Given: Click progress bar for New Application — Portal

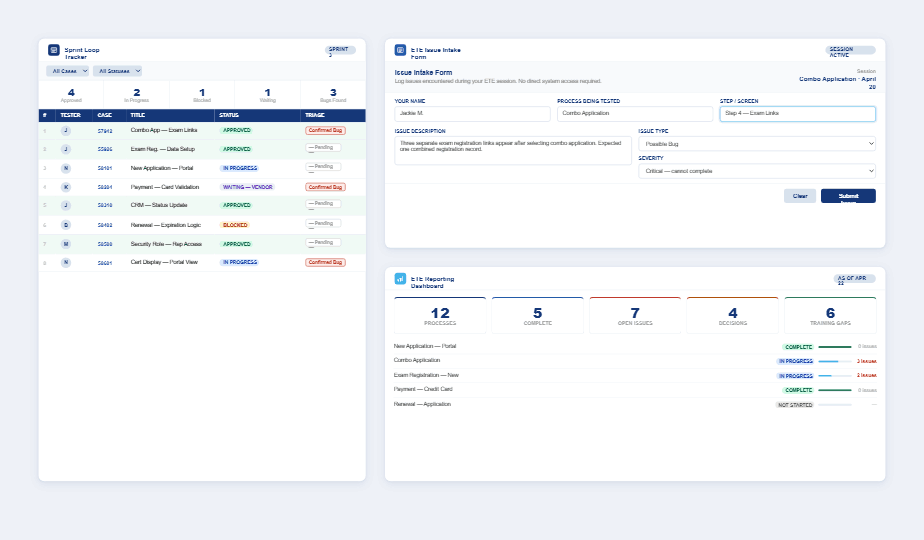Looking at the screenshot, I should click(x=834, y=347).
